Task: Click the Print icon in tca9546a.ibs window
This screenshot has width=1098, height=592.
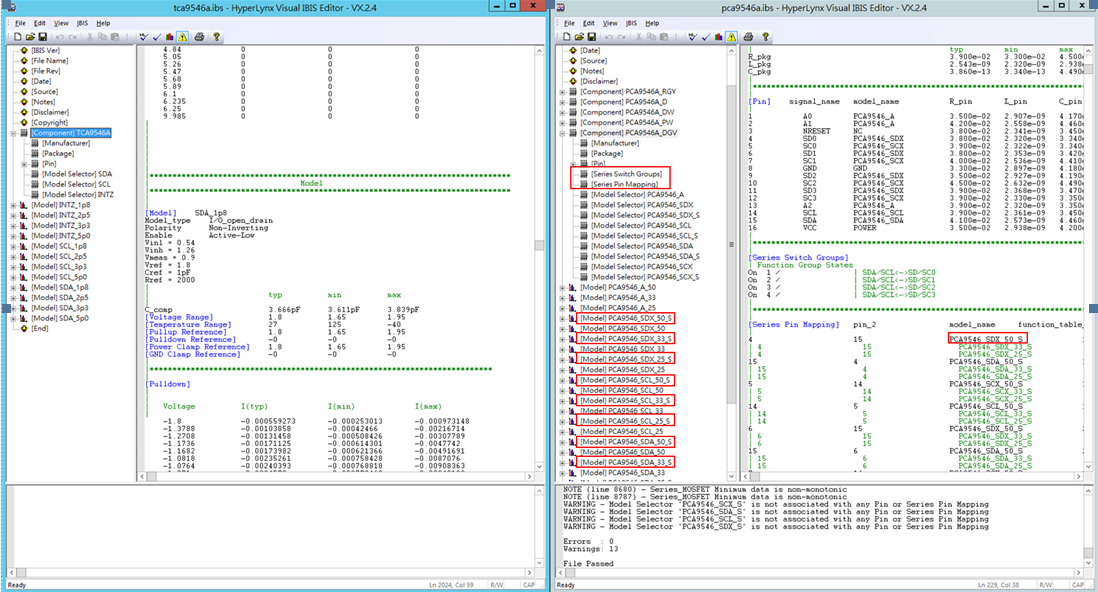Action: (200, 37)
